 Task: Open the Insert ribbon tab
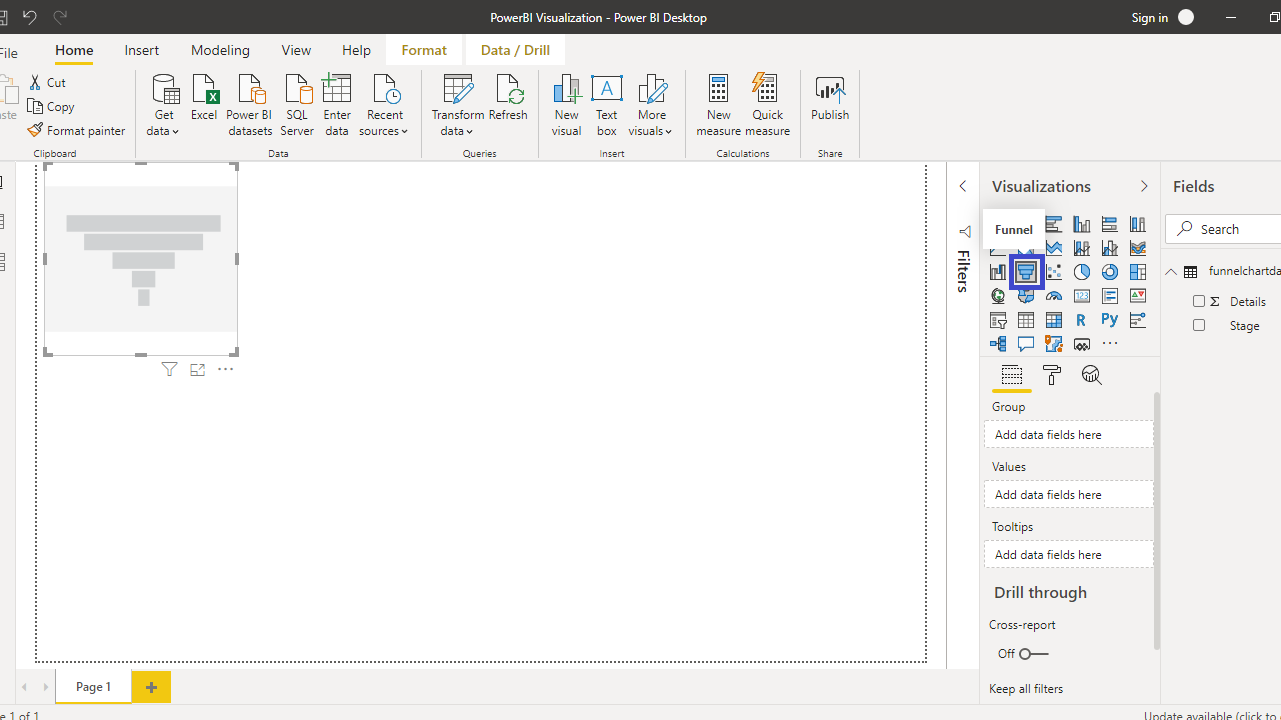click(x=142, y=50)
